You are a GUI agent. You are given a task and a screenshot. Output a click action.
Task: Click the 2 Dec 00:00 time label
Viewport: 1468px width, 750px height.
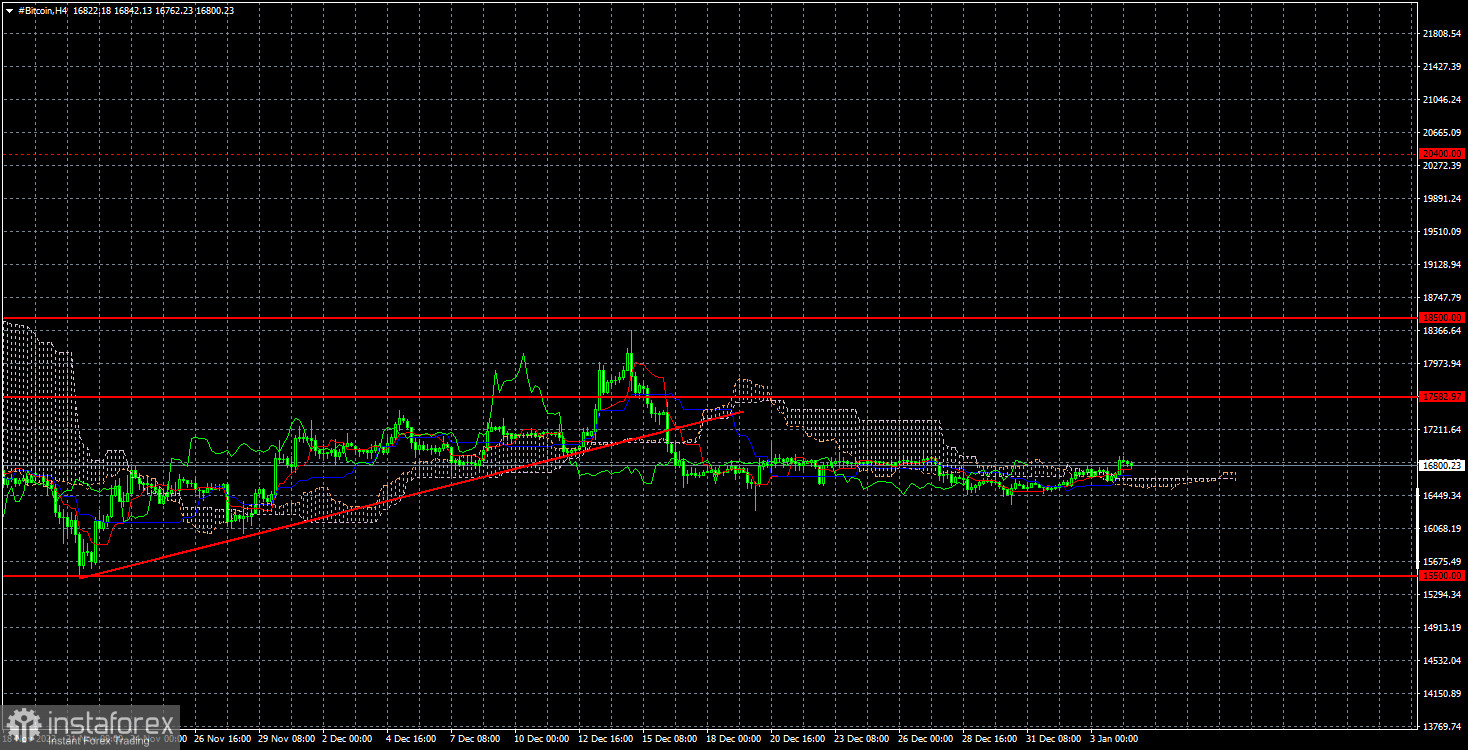tap(346, 739)
